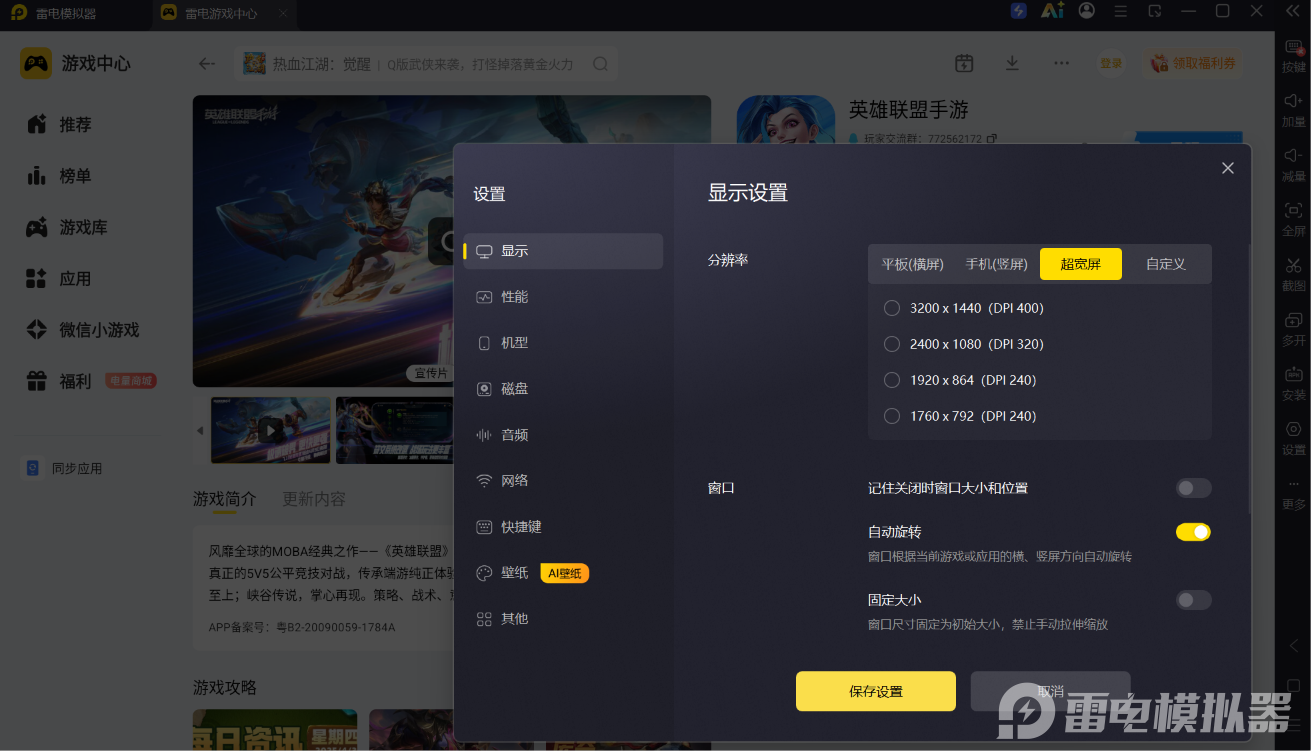1311x751 pixels.
Task: Click 同步应用 in the sidebar
Action: 64,468
